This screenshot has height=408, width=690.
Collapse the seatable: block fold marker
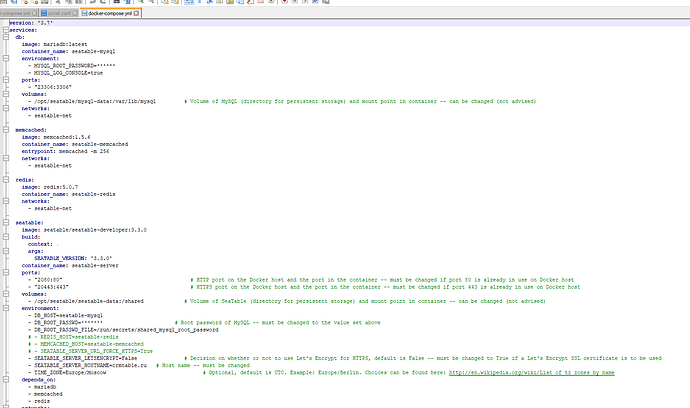(6, 223)
